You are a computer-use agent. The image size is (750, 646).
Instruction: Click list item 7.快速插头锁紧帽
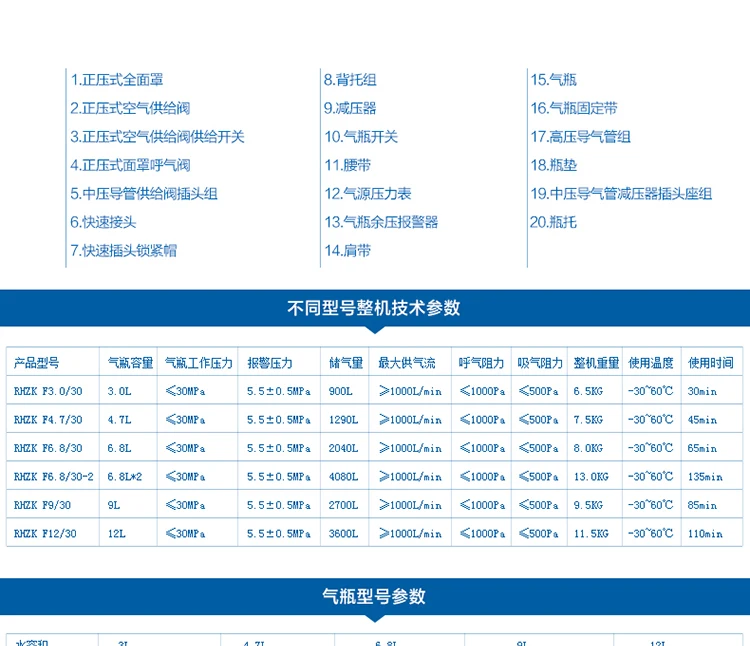(124, 251)
